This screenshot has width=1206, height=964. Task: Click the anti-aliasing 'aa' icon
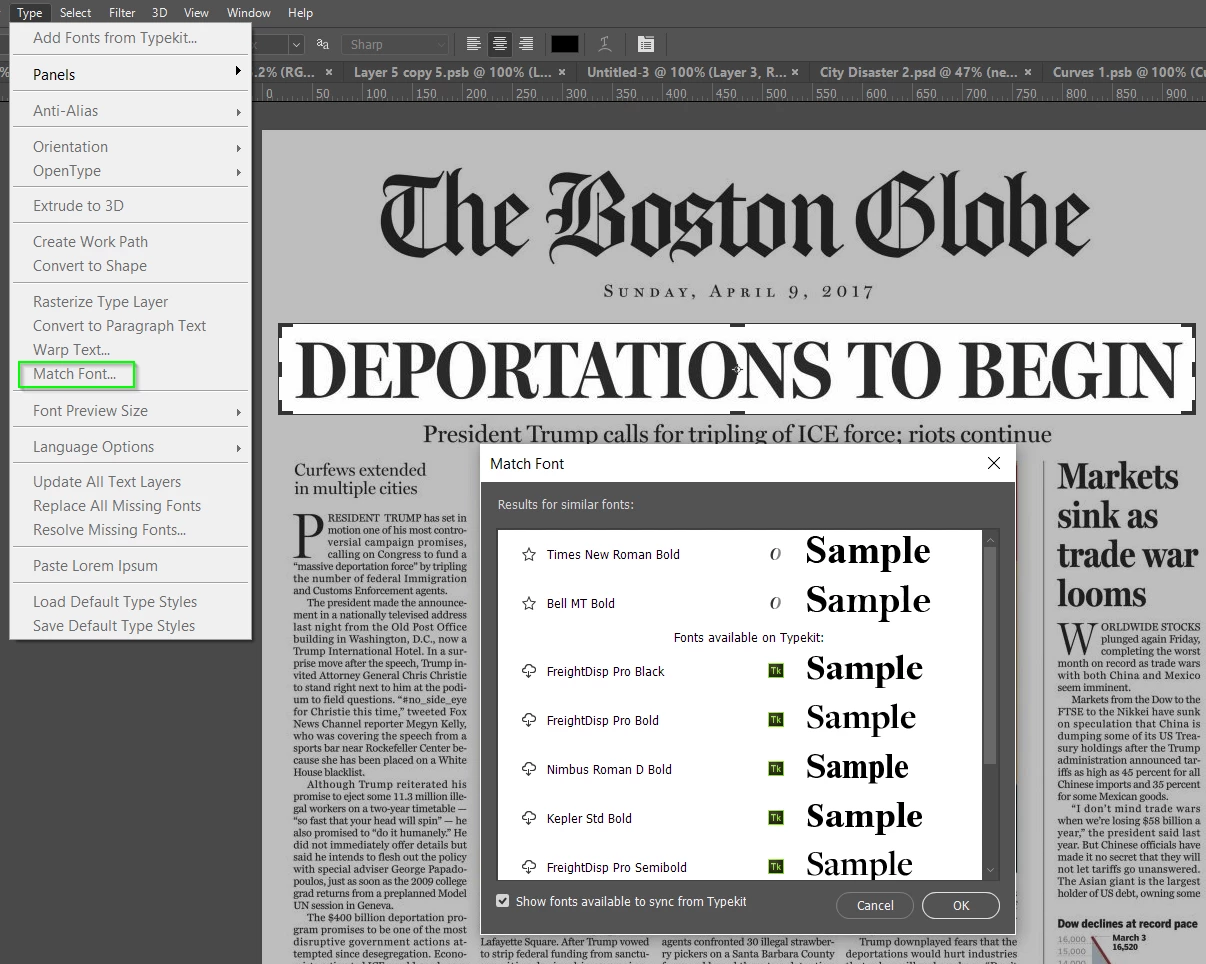(x=322, y=44)
